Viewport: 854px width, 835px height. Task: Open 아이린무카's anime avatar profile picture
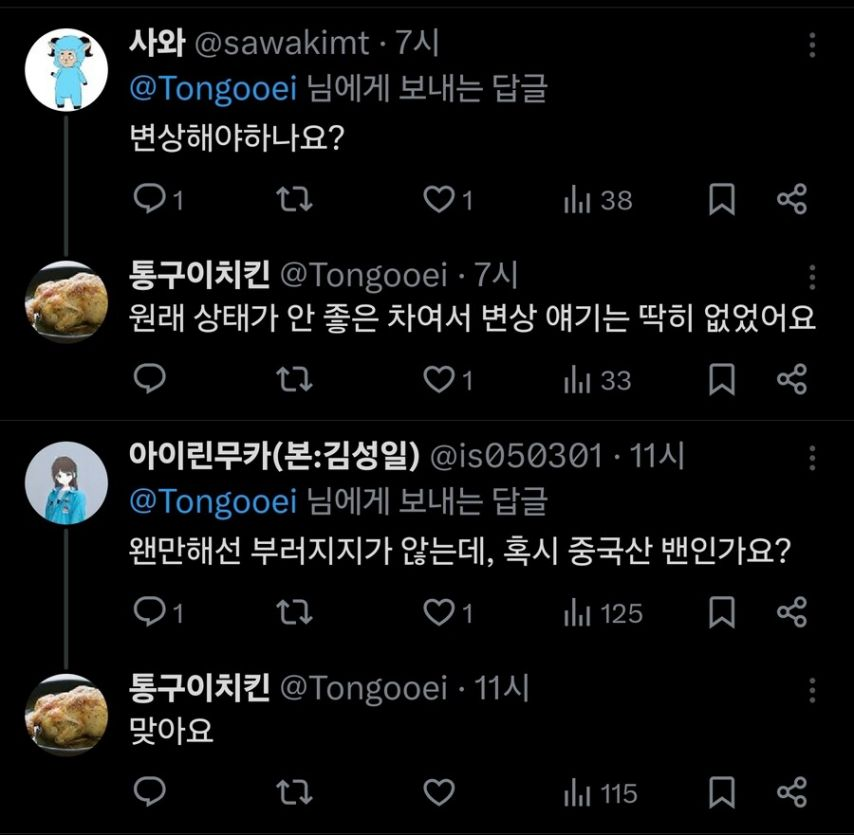[x=66, y=482]
